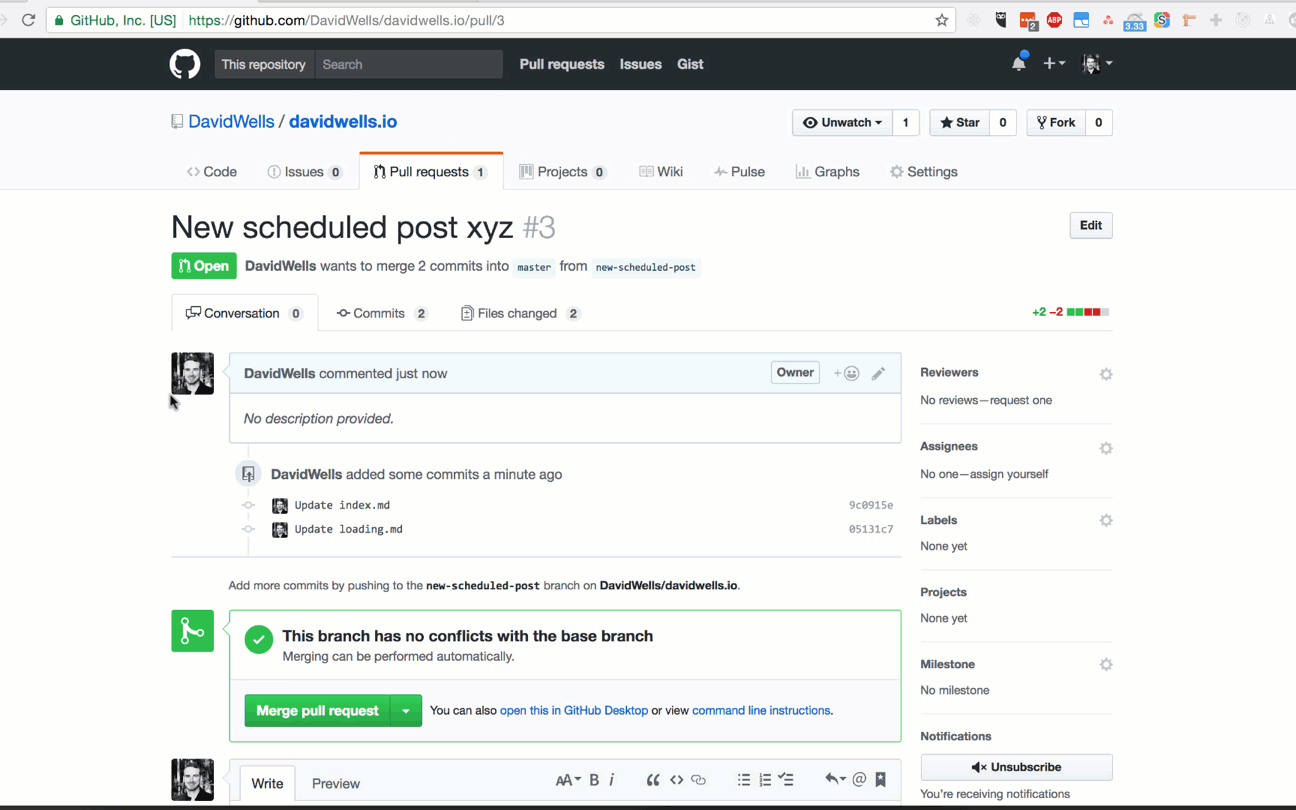
Task: Bookmark page with the star icon in address bar
Action: (x=941, y=20)
